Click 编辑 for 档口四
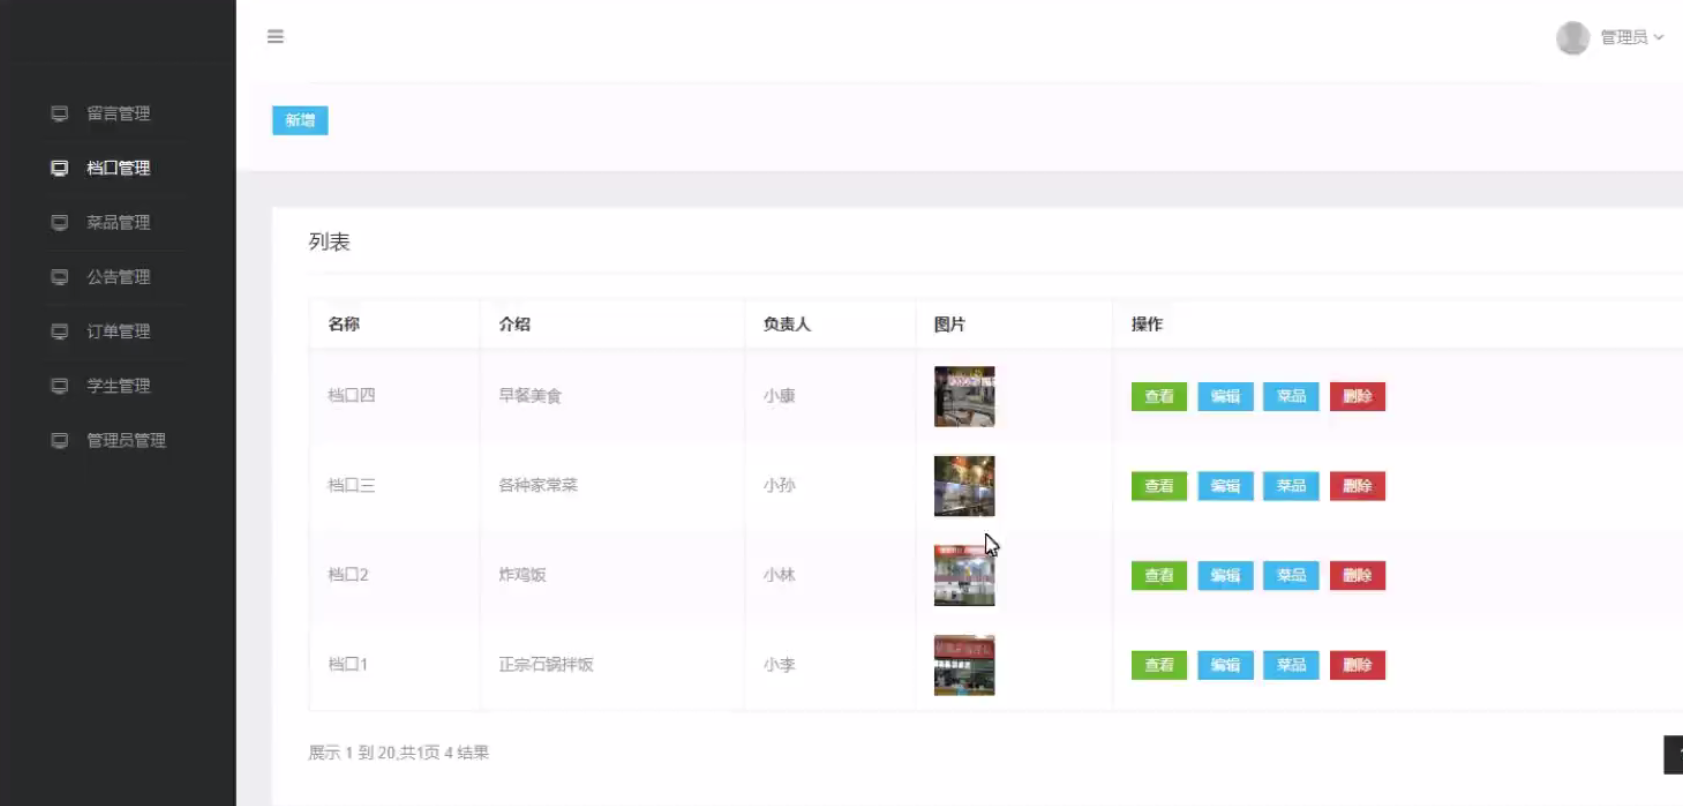 tap(1225, 397)
